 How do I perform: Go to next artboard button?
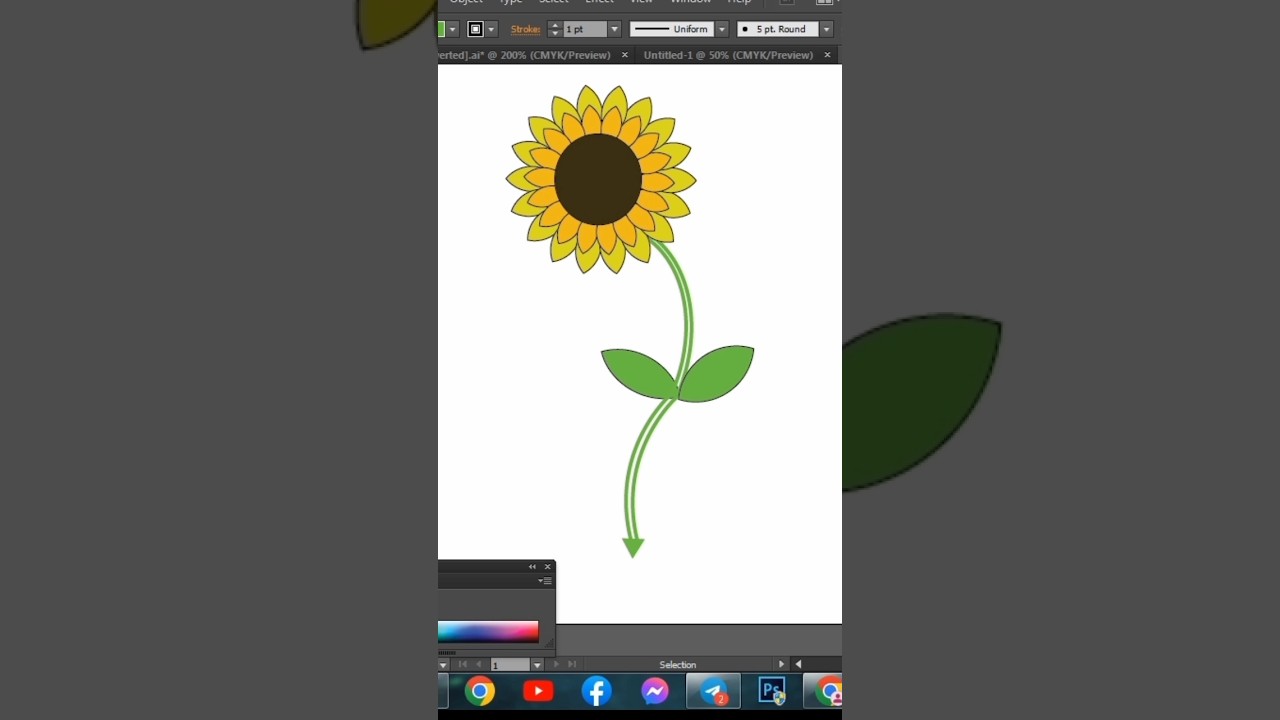coord(556,664)
